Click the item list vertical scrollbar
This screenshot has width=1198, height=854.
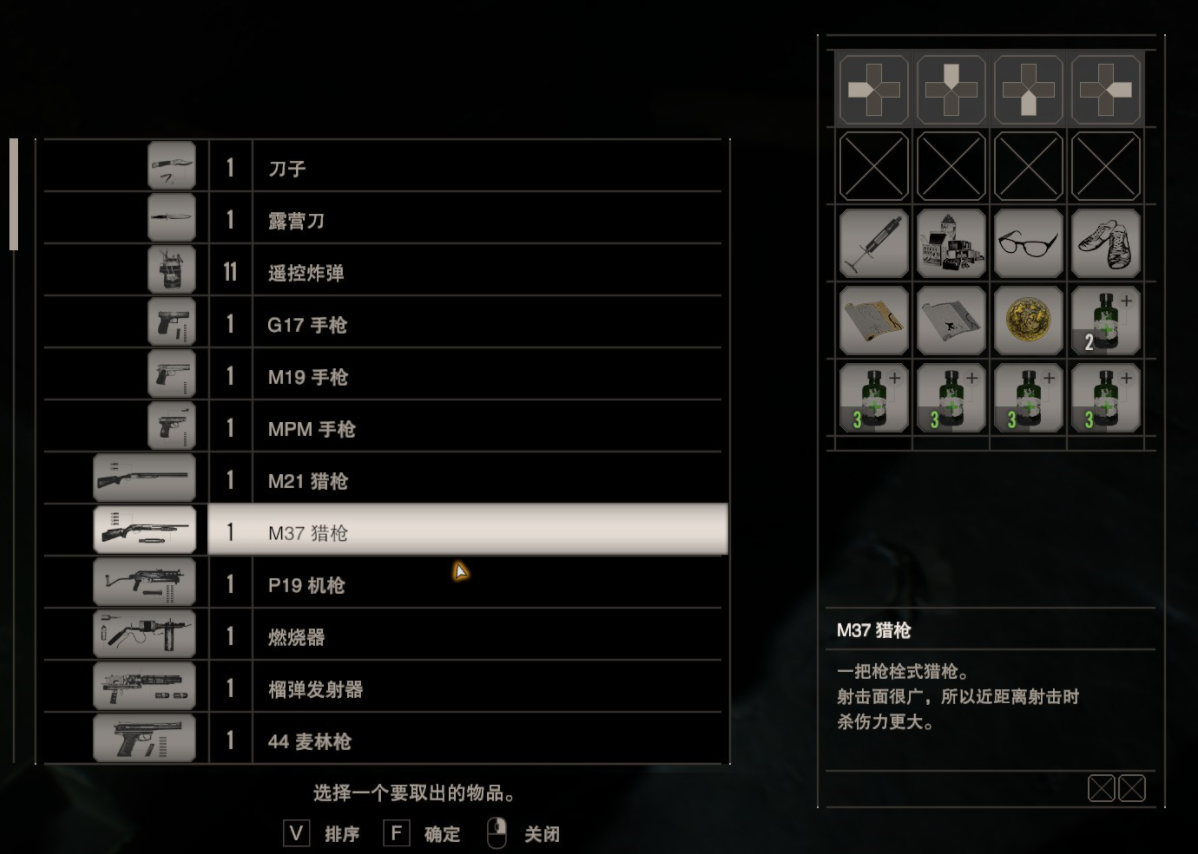point(14,194)
